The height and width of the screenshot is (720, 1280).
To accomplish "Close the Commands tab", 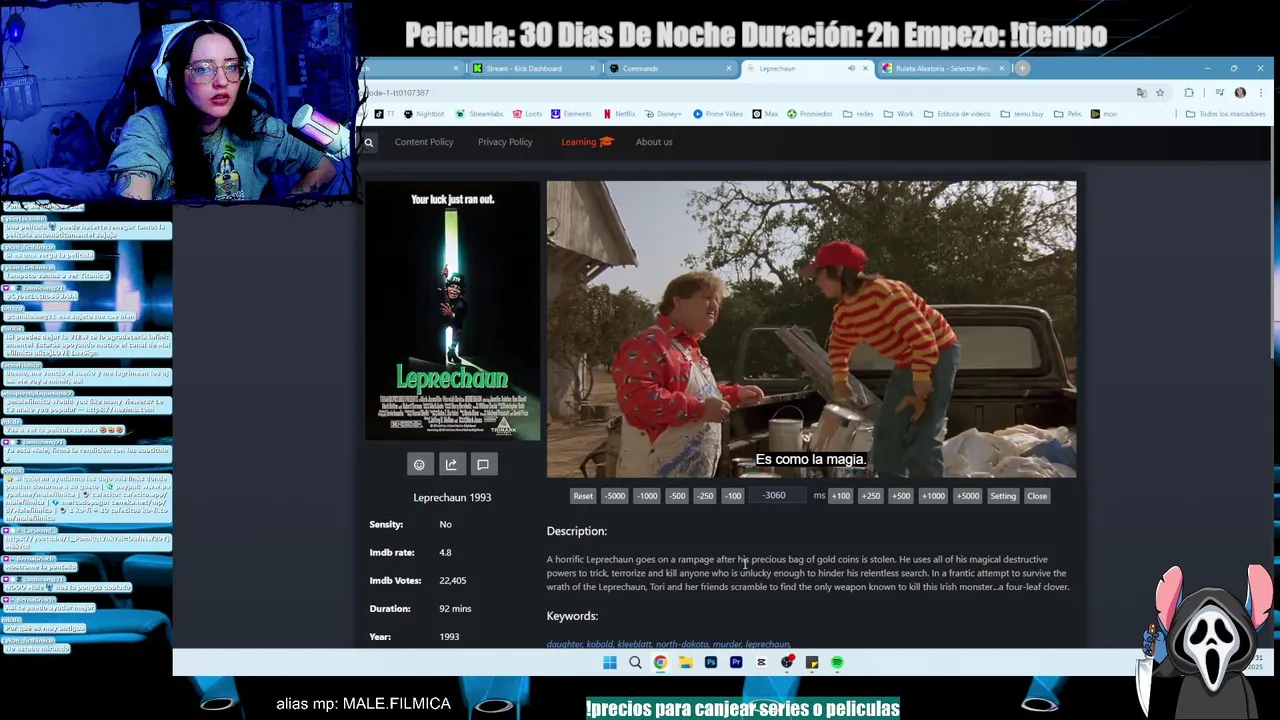I will 728,68.
